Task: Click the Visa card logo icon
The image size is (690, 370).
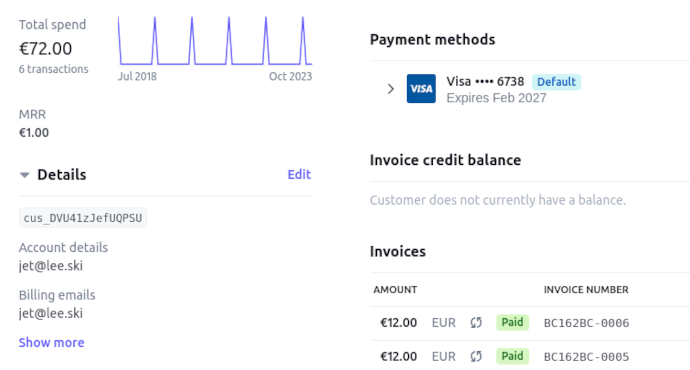Action: tap(421, 88)
